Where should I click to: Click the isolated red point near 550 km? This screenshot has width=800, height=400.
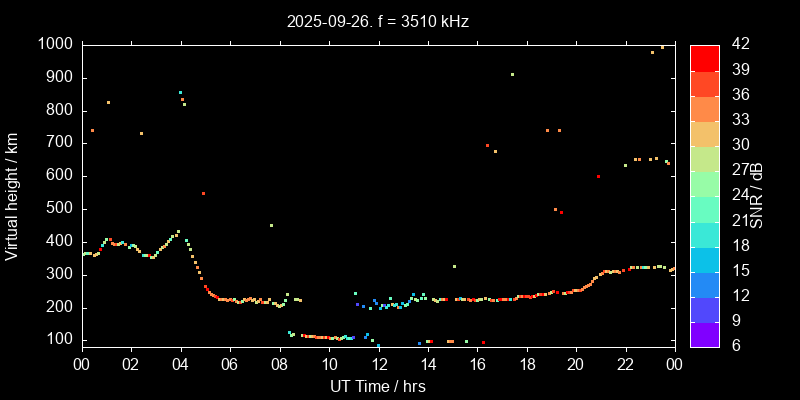click(x=203, y=193)
